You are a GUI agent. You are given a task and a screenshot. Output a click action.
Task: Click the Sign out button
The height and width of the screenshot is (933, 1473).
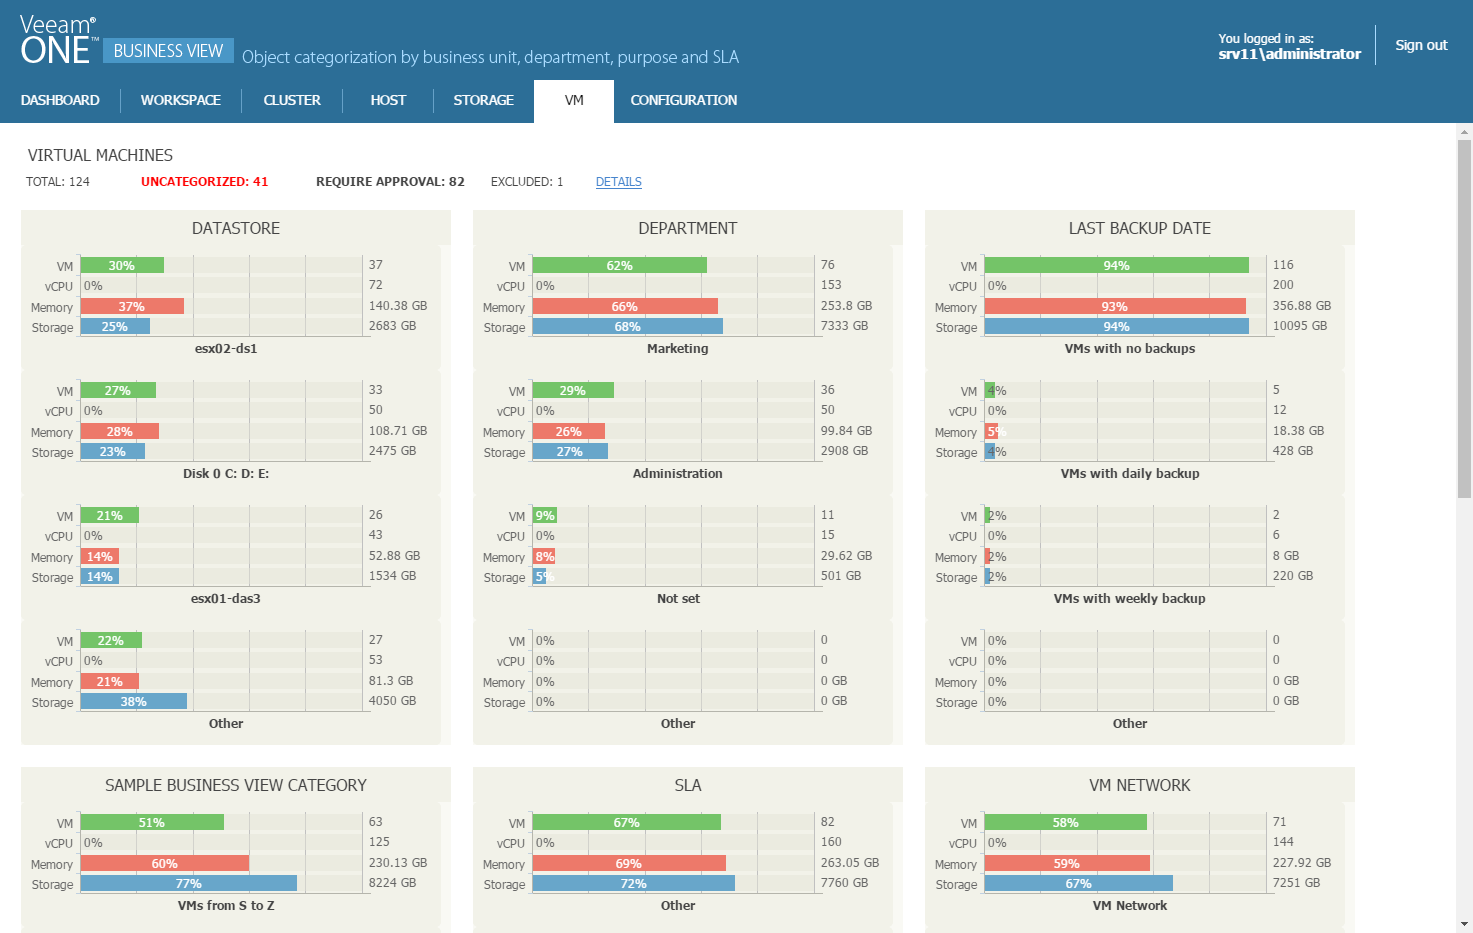[x=1421, y=44]
